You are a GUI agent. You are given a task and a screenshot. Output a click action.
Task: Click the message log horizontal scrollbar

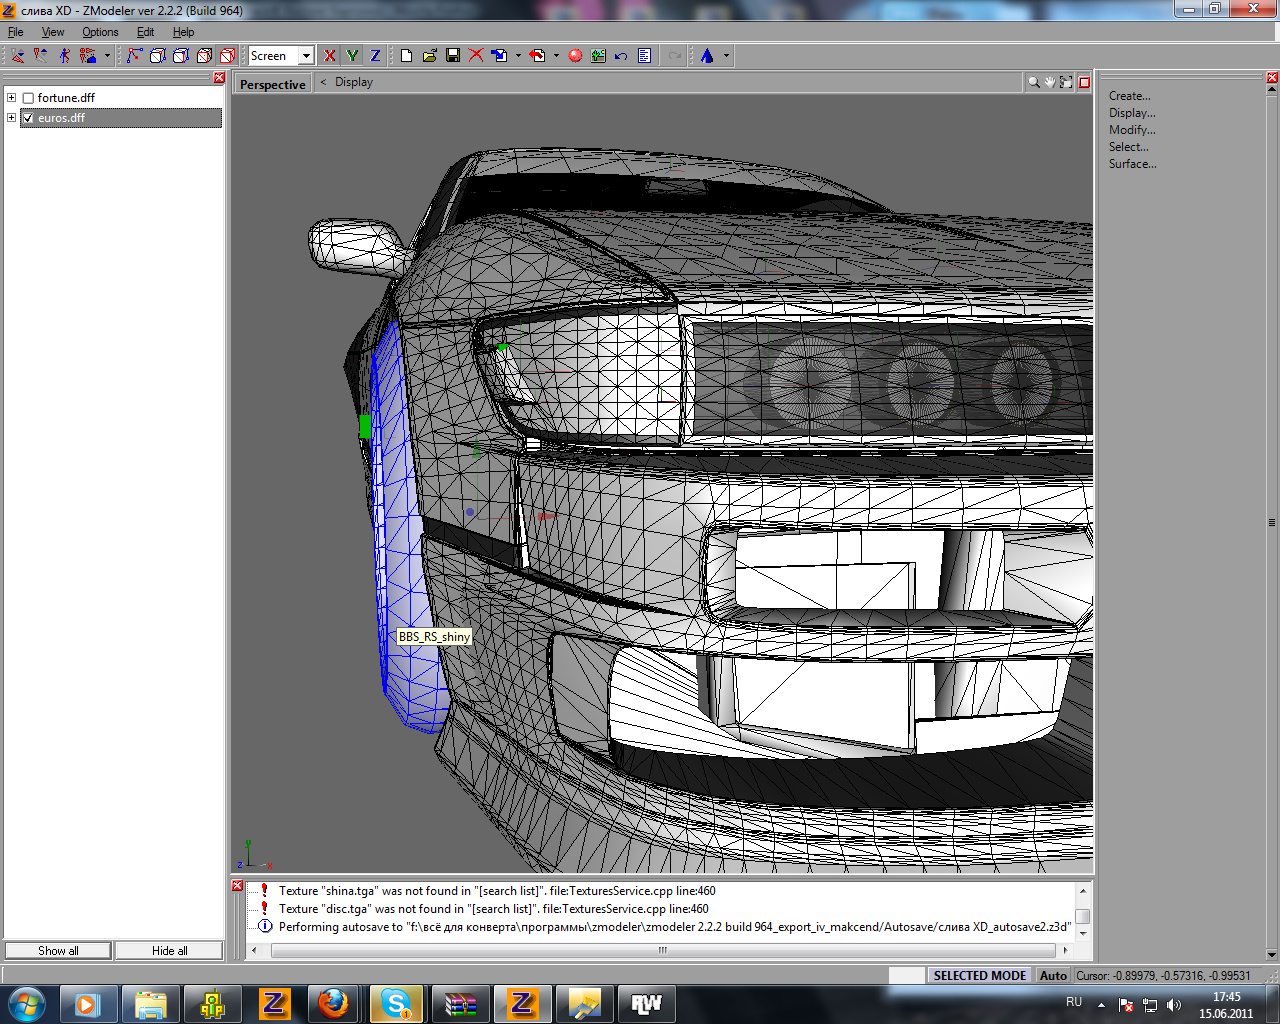(661, 950)
